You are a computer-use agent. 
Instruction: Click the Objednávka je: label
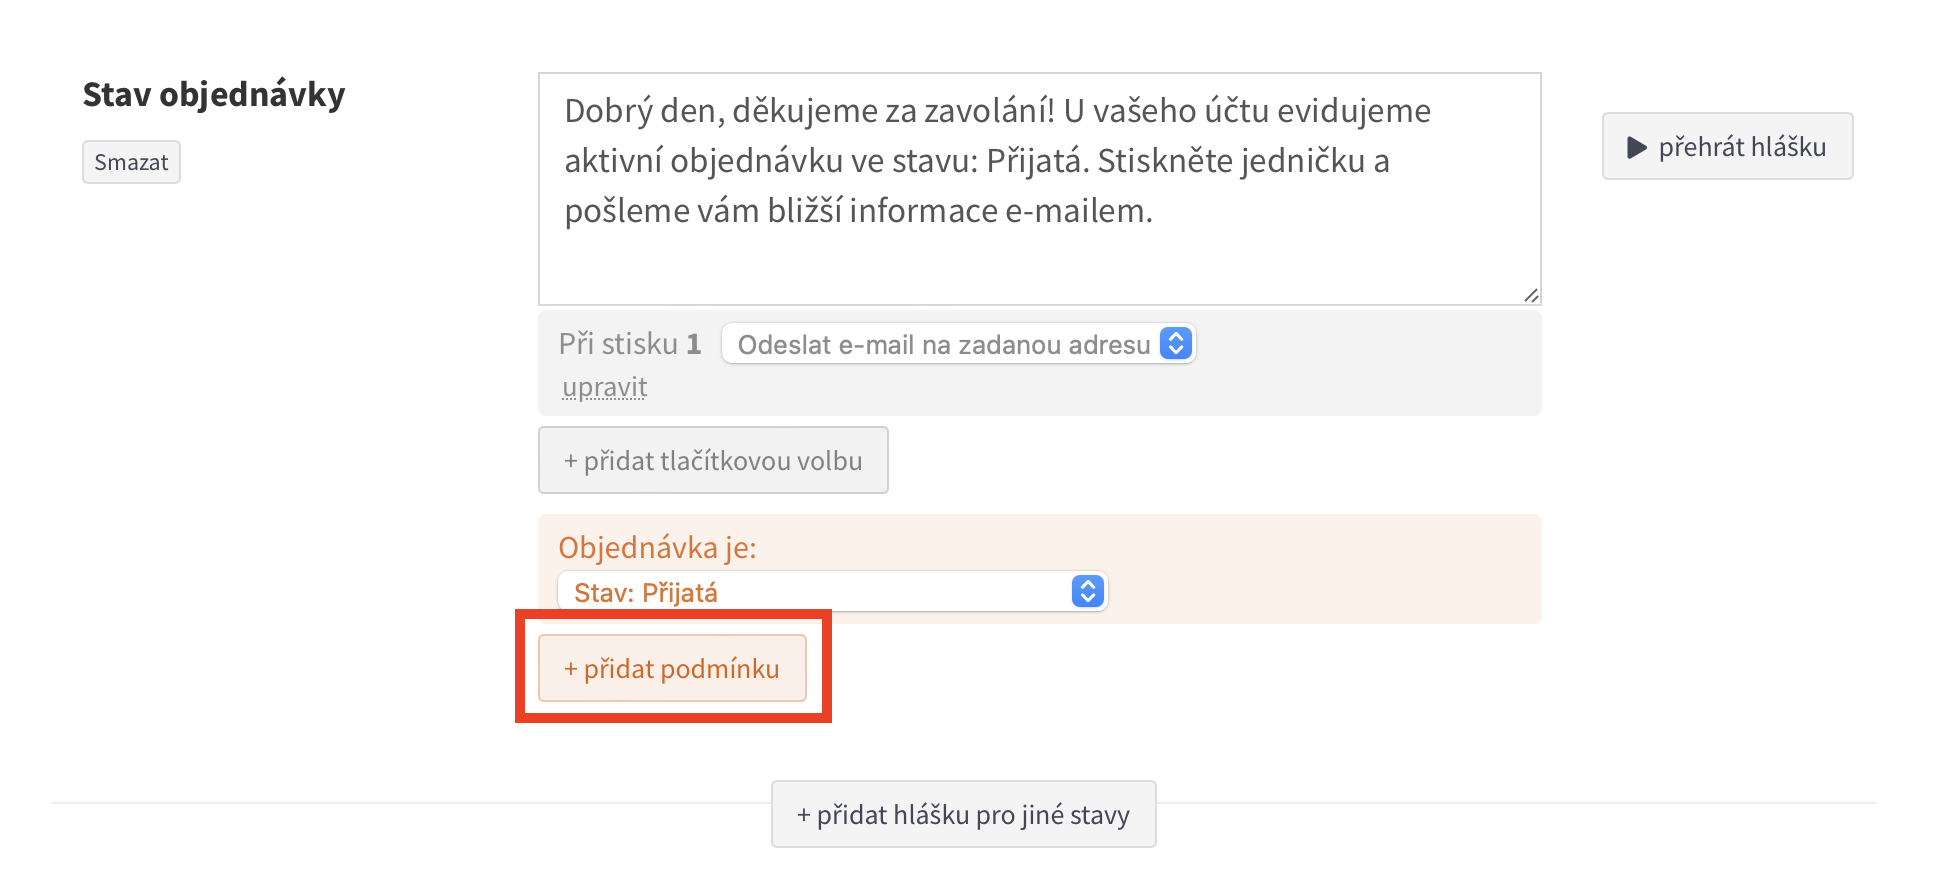pos(657,547)
